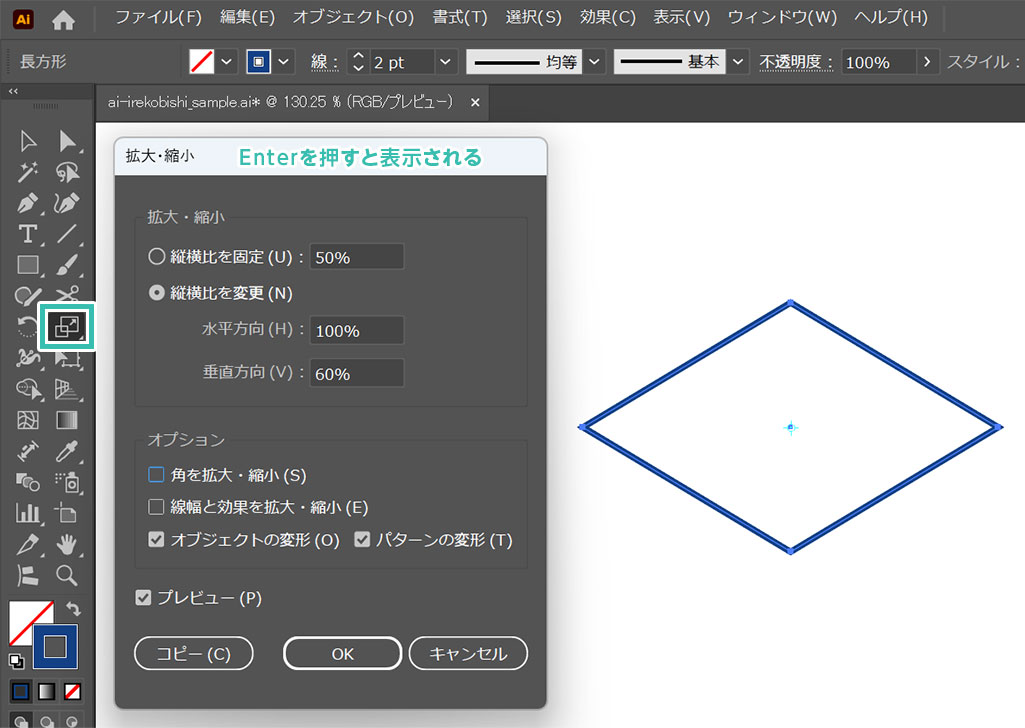
Task: Open the オブジェクト(O) menu
Action: pyautogui.click(x=353, y=18)
